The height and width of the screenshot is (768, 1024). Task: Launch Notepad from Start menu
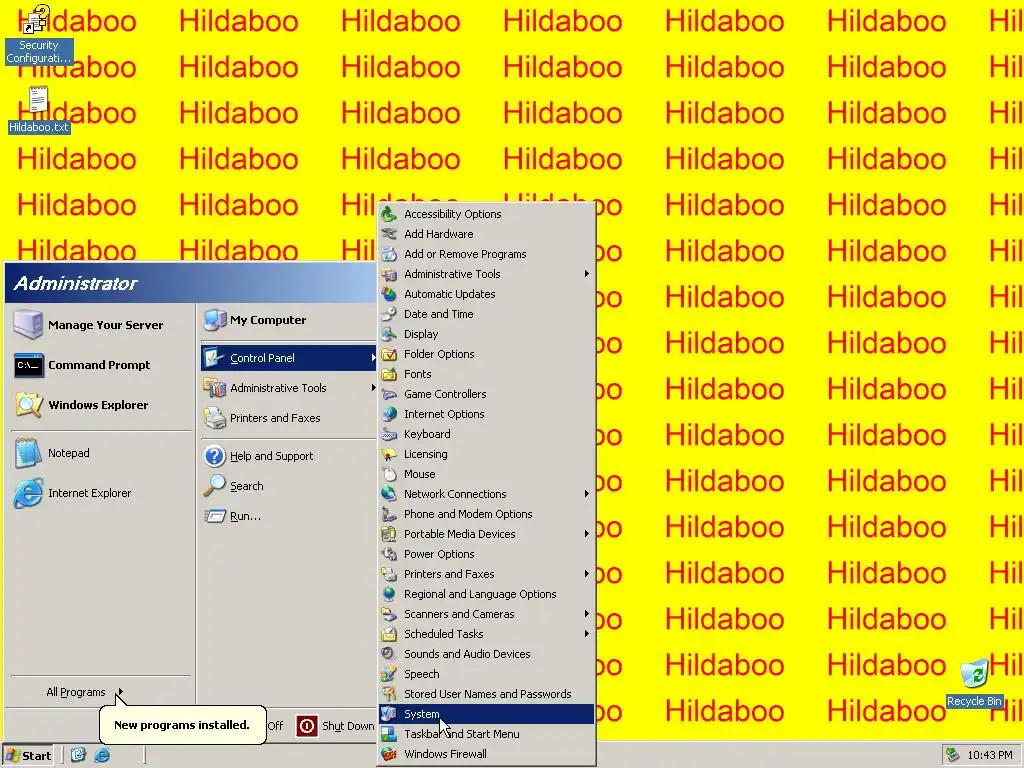click(101, 453)
